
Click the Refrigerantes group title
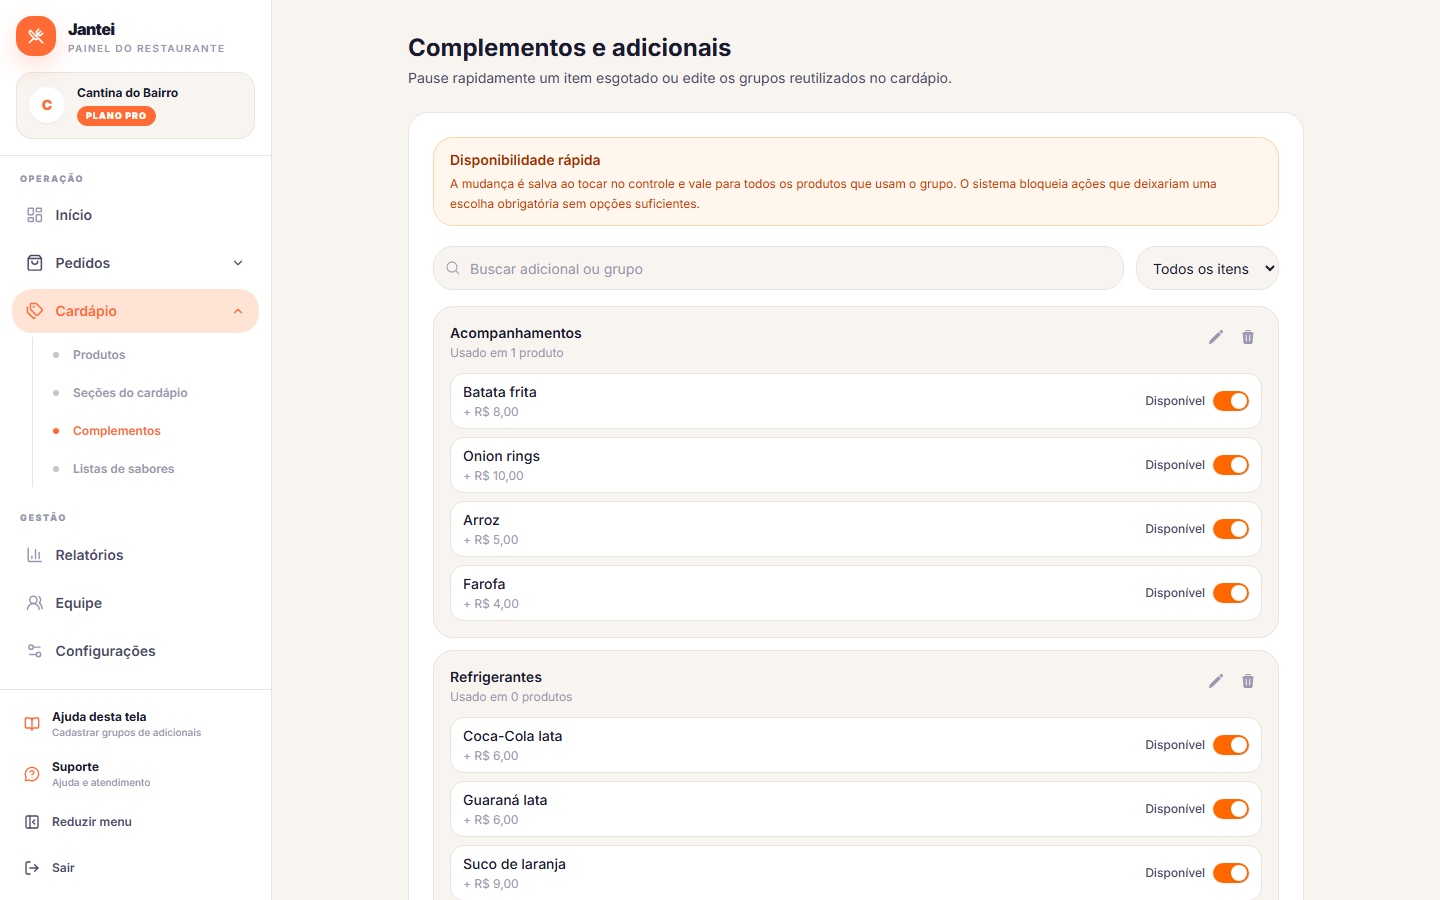[496, 677]
